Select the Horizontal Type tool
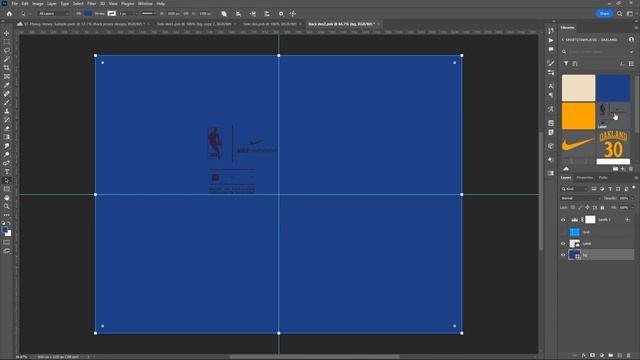The width and height of the screenshot is (640, 360). (x=7, y=171)
